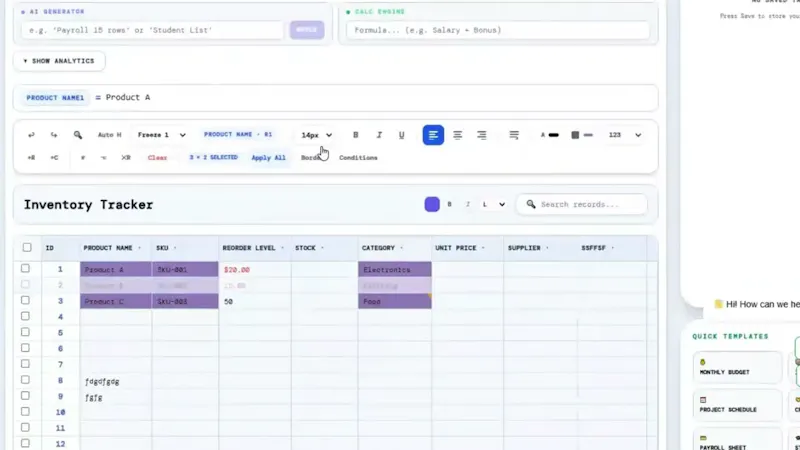Select the cell containing $20.00
The width and height of the screenshot is (800, 450).
[x=255, y=269]
